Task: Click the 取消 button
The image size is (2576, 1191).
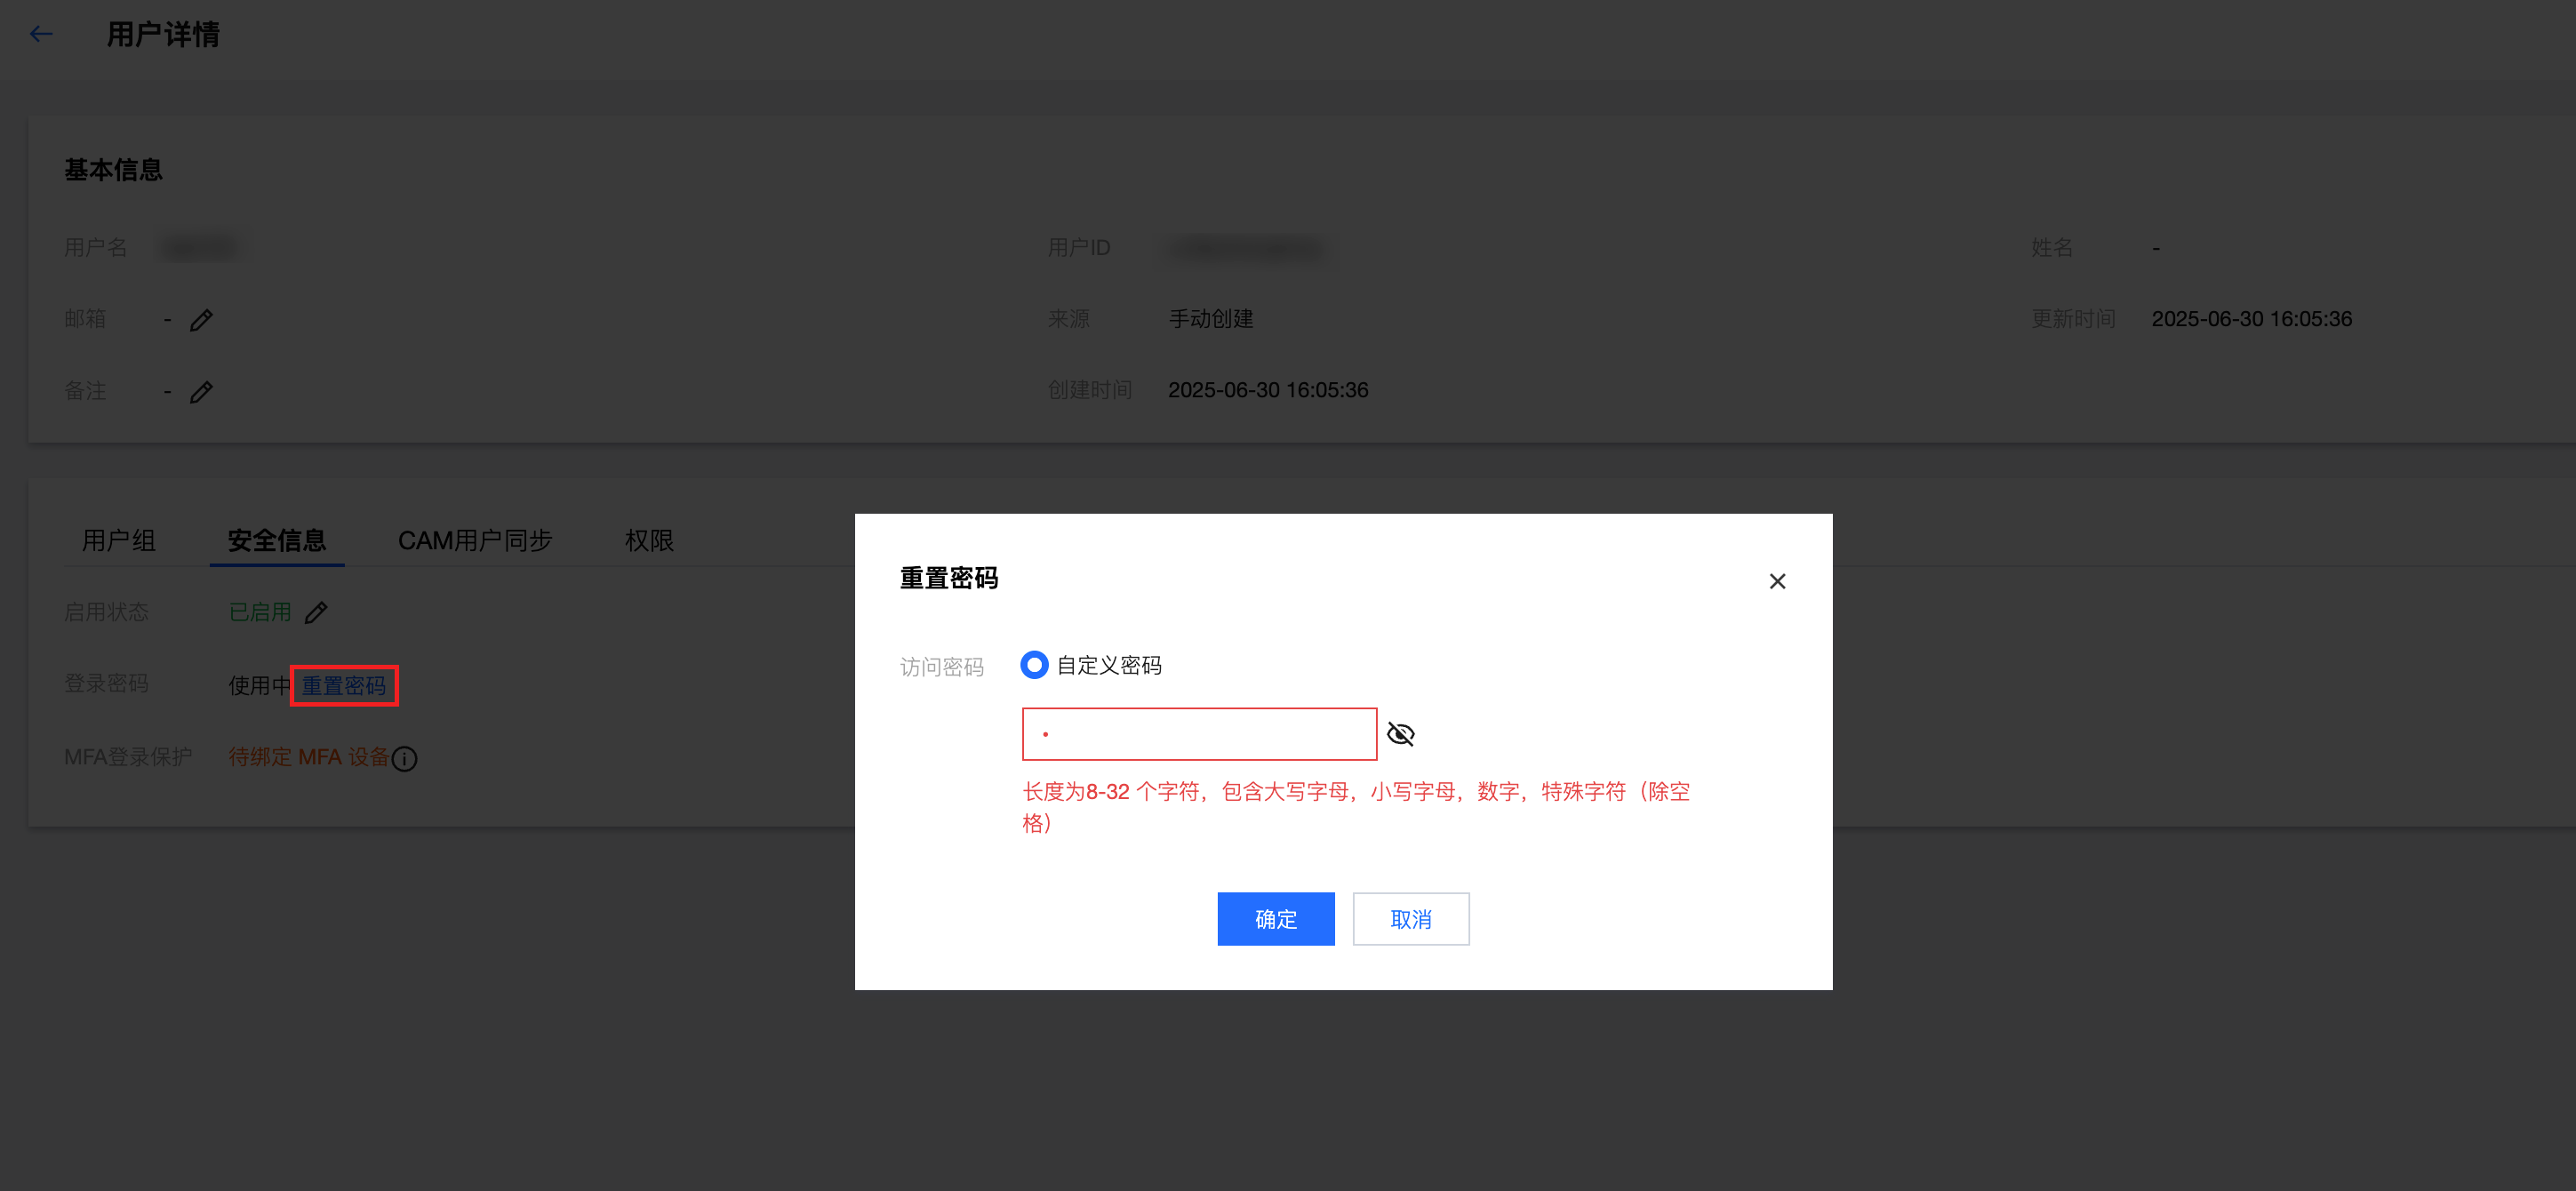Action: pos(1410,919)
